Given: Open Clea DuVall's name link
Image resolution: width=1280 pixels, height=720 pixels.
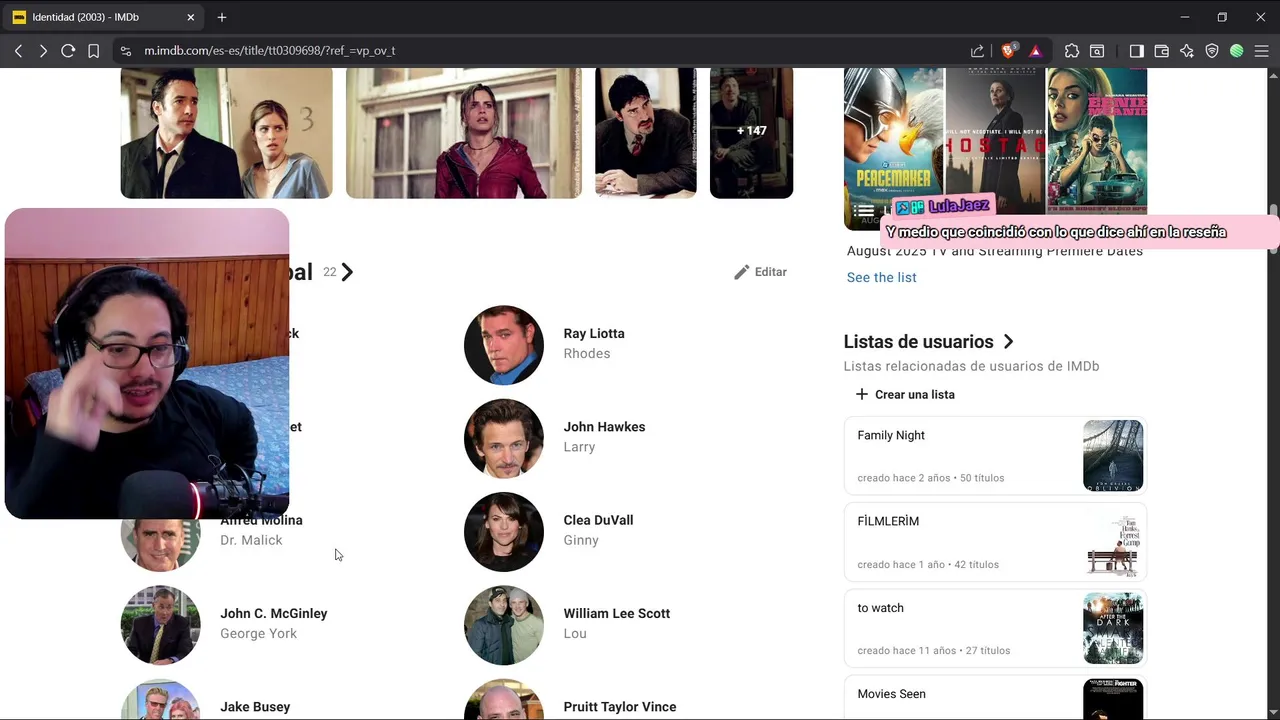Looking at the screenshot, I should [x=598, y=520].
